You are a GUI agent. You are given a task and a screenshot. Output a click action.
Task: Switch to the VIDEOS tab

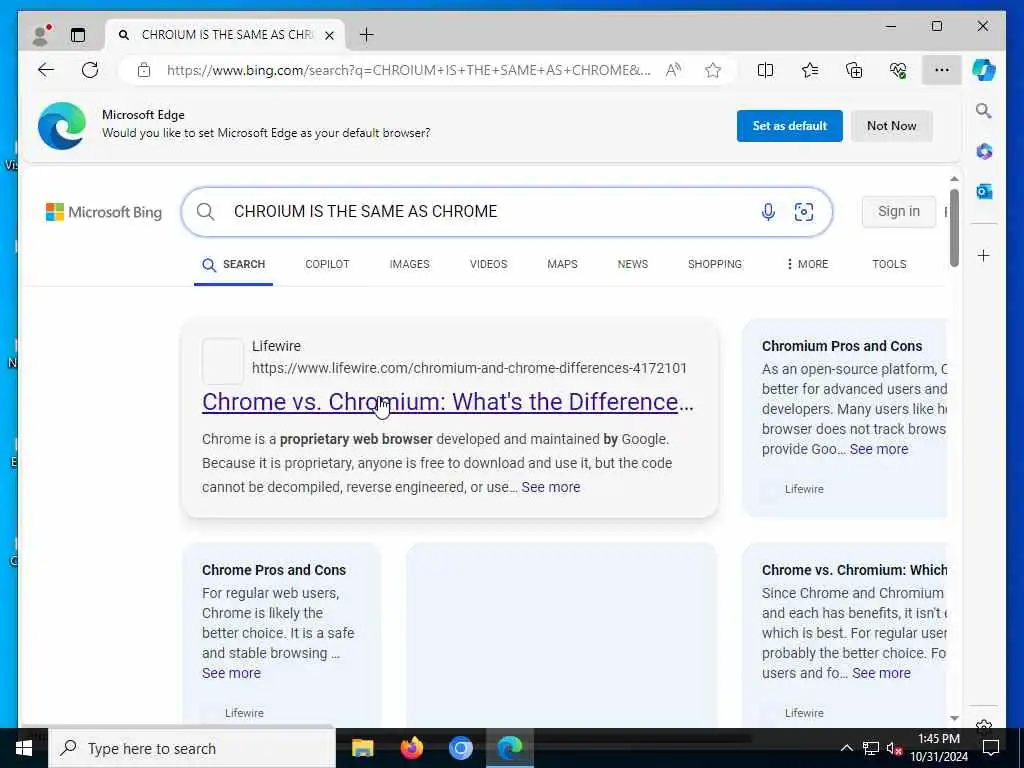pos(488,264)
